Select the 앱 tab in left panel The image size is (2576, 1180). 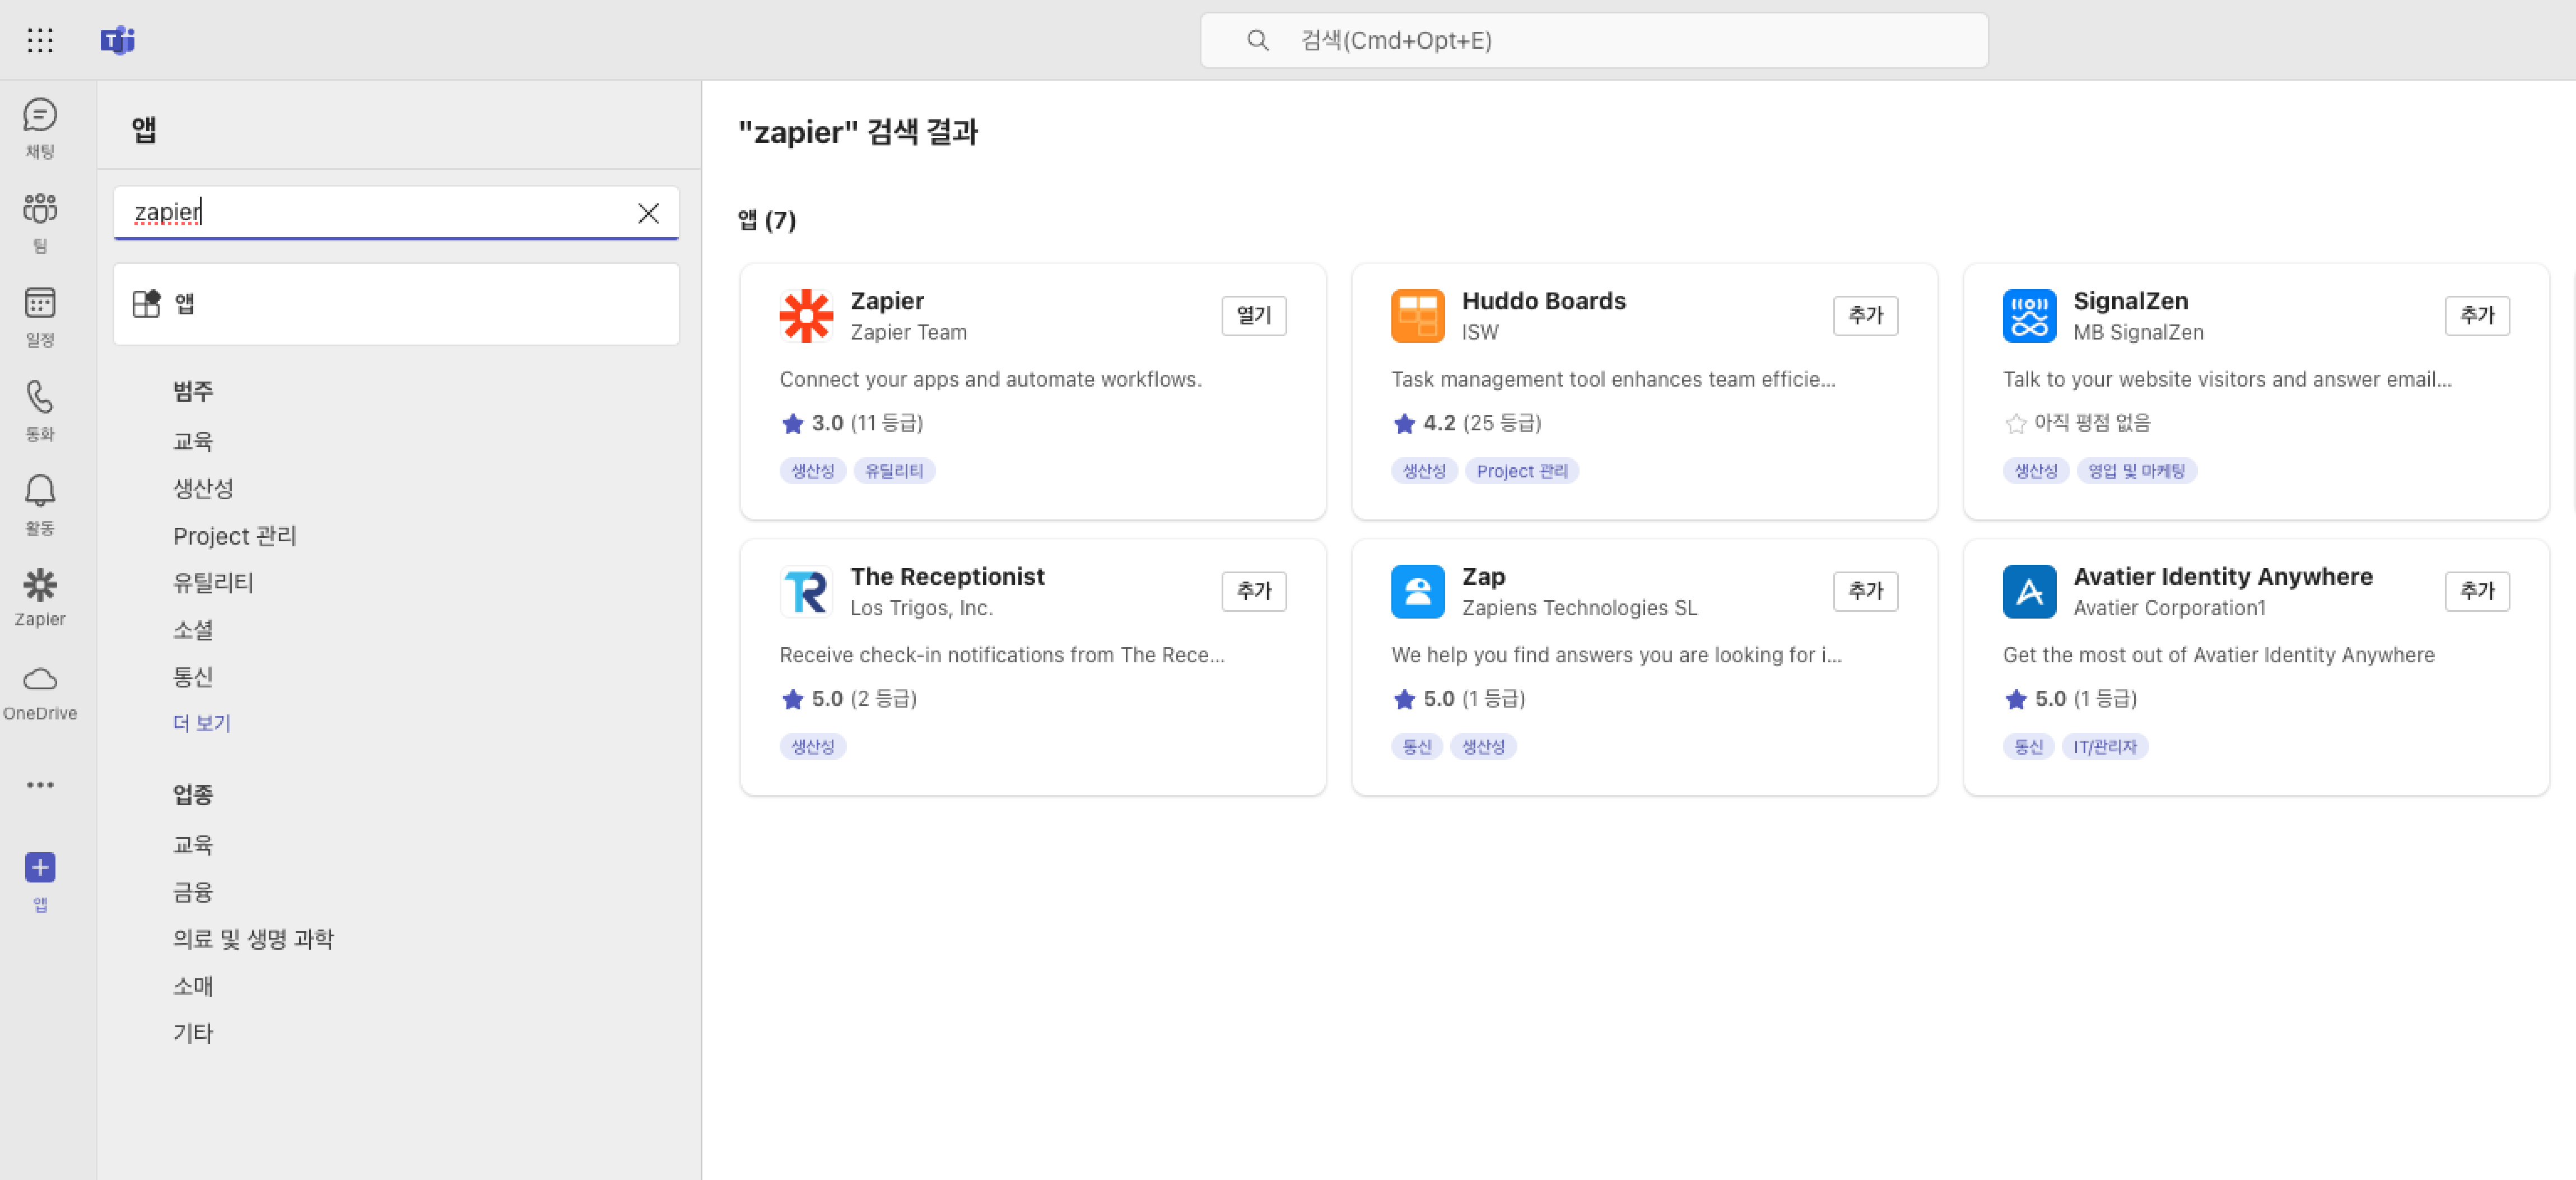click(395, 304)
